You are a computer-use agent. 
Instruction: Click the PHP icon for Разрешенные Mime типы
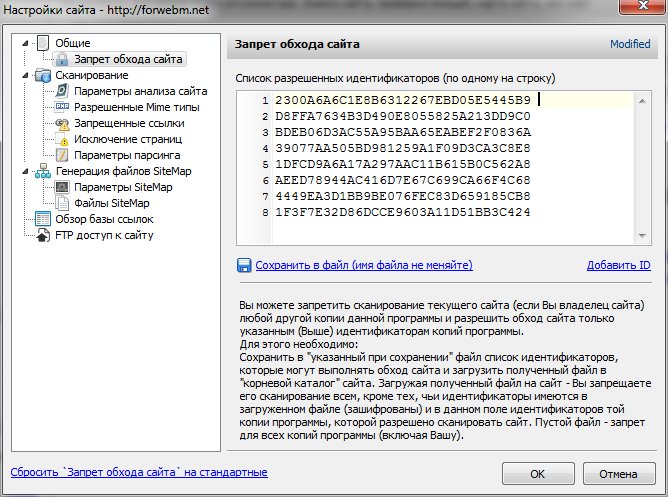pyautogui.click(x=62, y=107)
